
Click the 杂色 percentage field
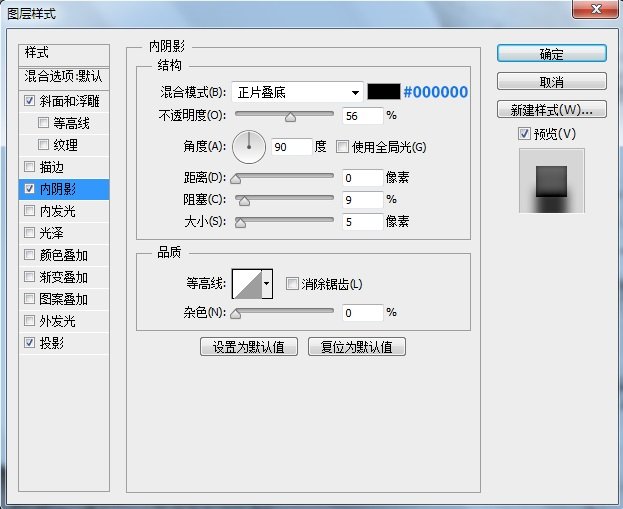362,313
